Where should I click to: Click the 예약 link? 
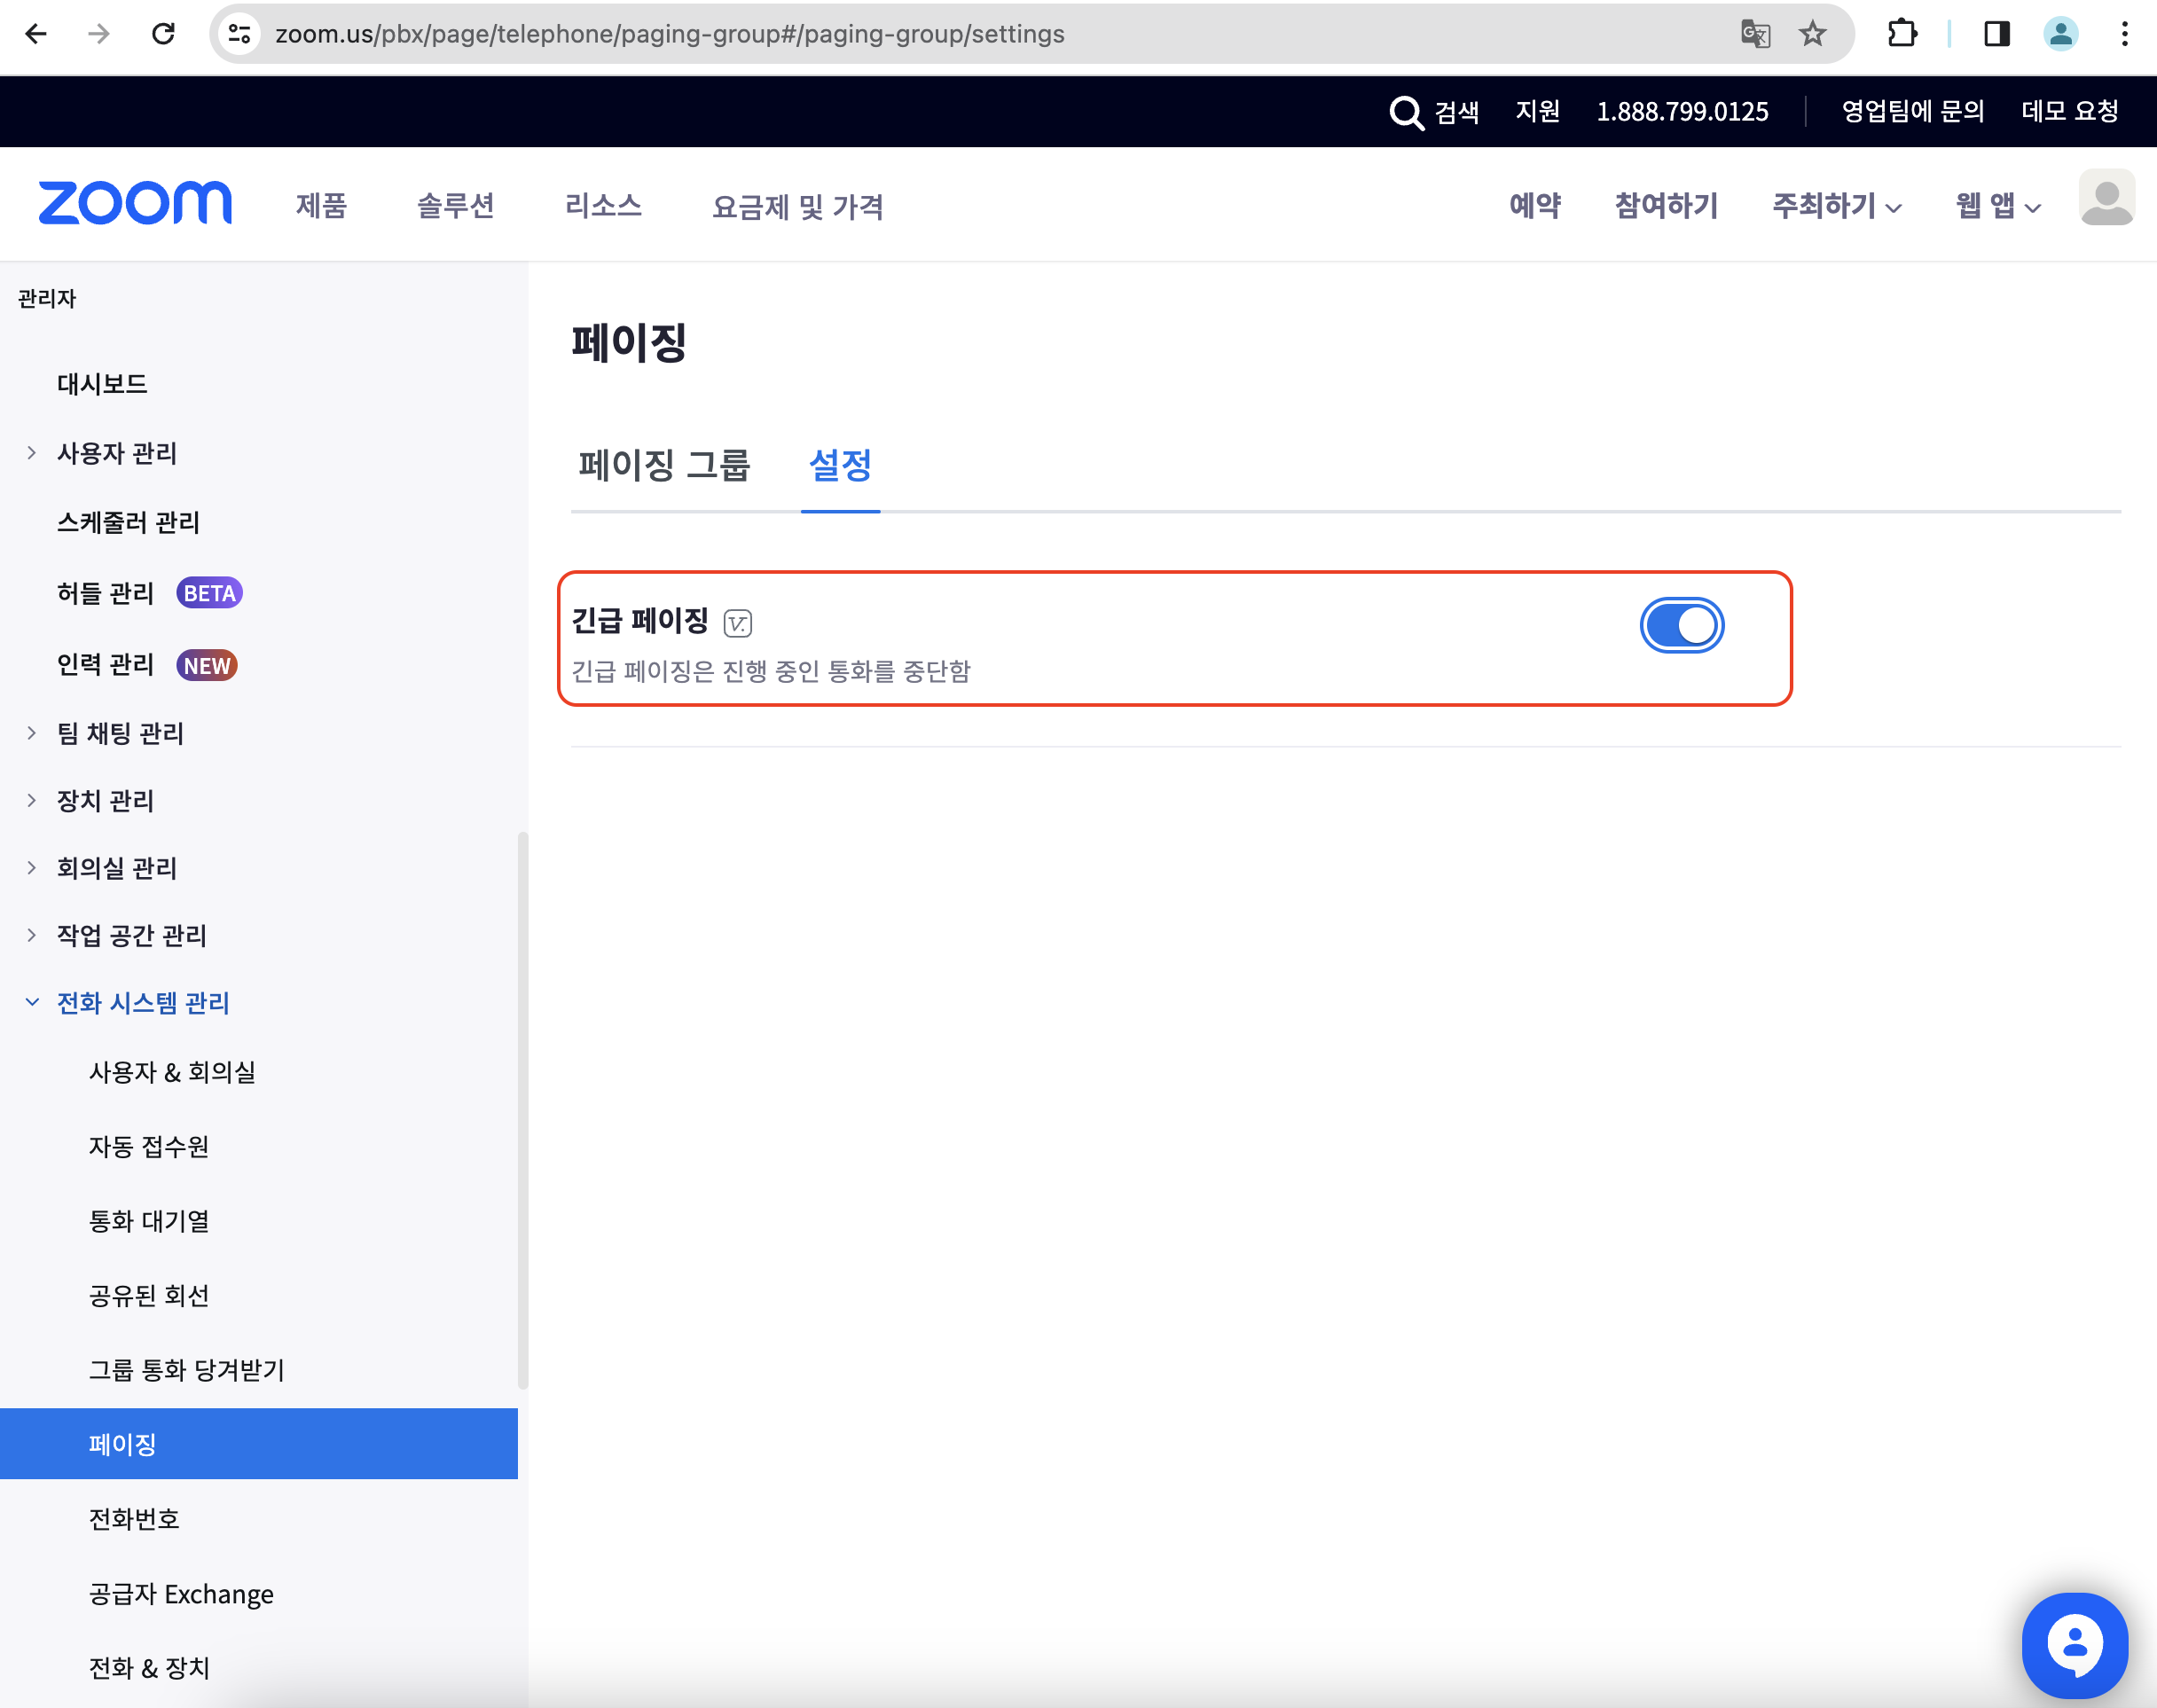coord(1535,206)
